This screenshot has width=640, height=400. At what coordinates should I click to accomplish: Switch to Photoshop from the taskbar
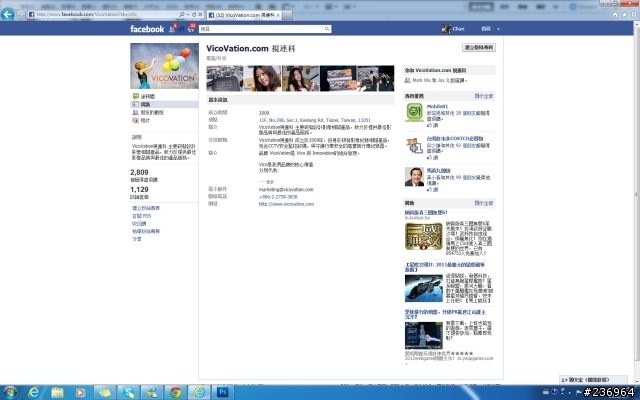[x=223, y=393]
